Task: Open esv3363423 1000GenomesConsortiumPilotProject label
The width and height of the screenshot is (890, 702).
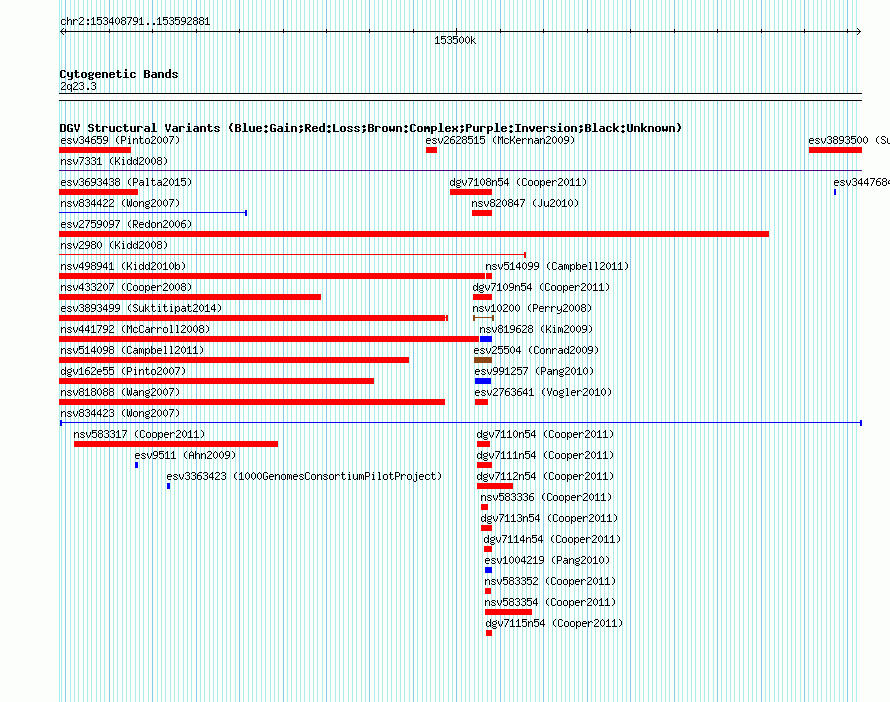Action: coord(304,476)
